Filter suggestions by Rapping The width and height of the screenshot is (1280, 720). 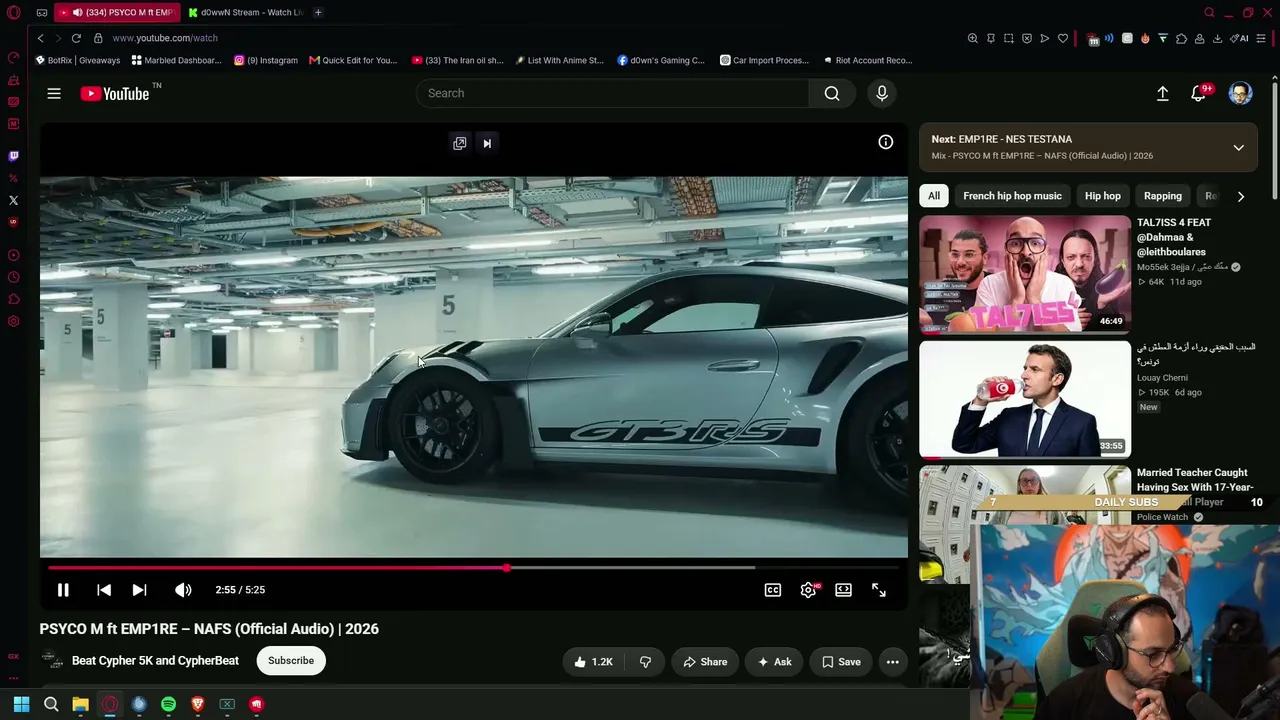pyautogui.click(x=1163, y=196)
